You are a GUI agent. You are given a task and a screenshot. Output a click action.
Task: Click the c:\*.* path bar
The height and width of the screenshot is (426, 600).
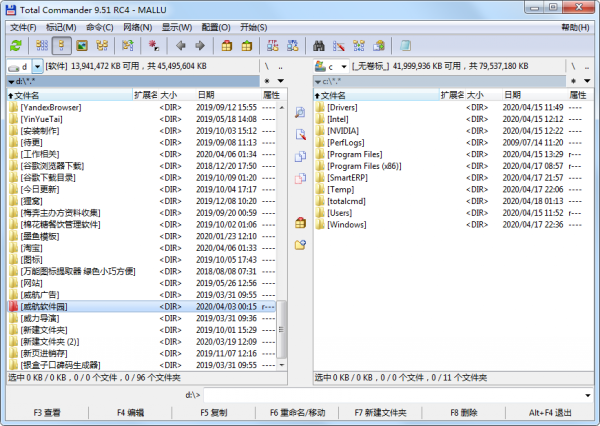[x=439, y=81]
